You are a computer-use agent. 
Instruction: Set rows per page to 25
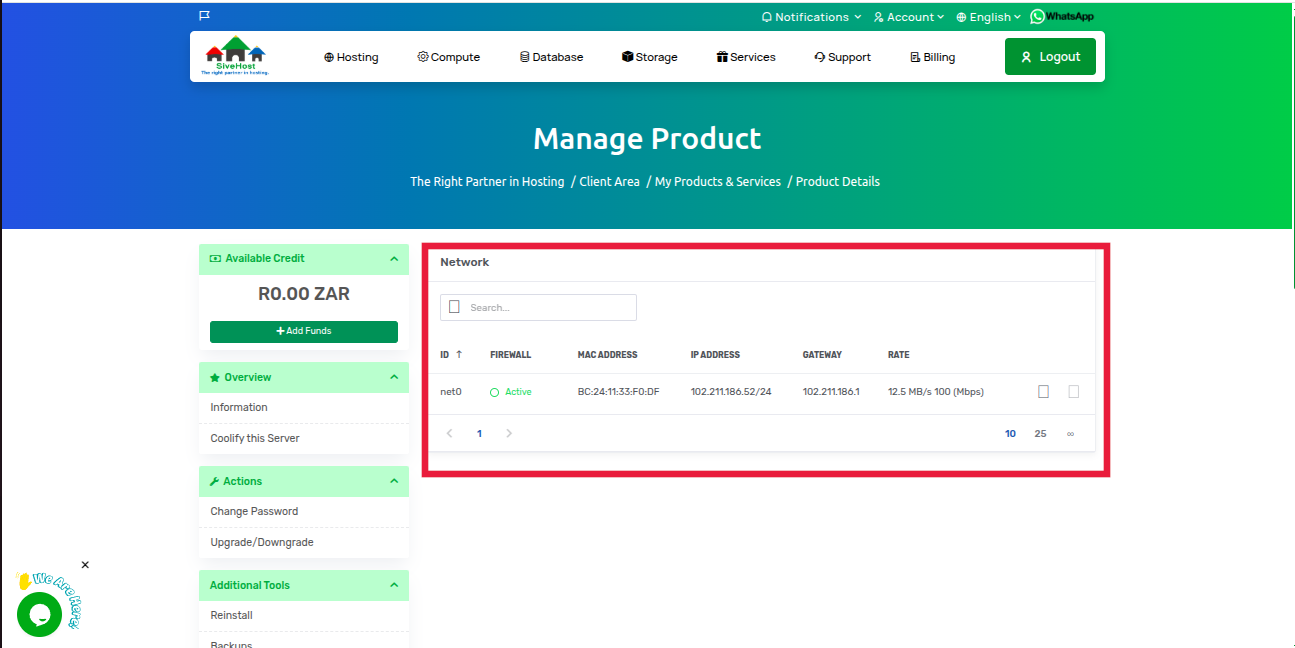point(1041,433)
